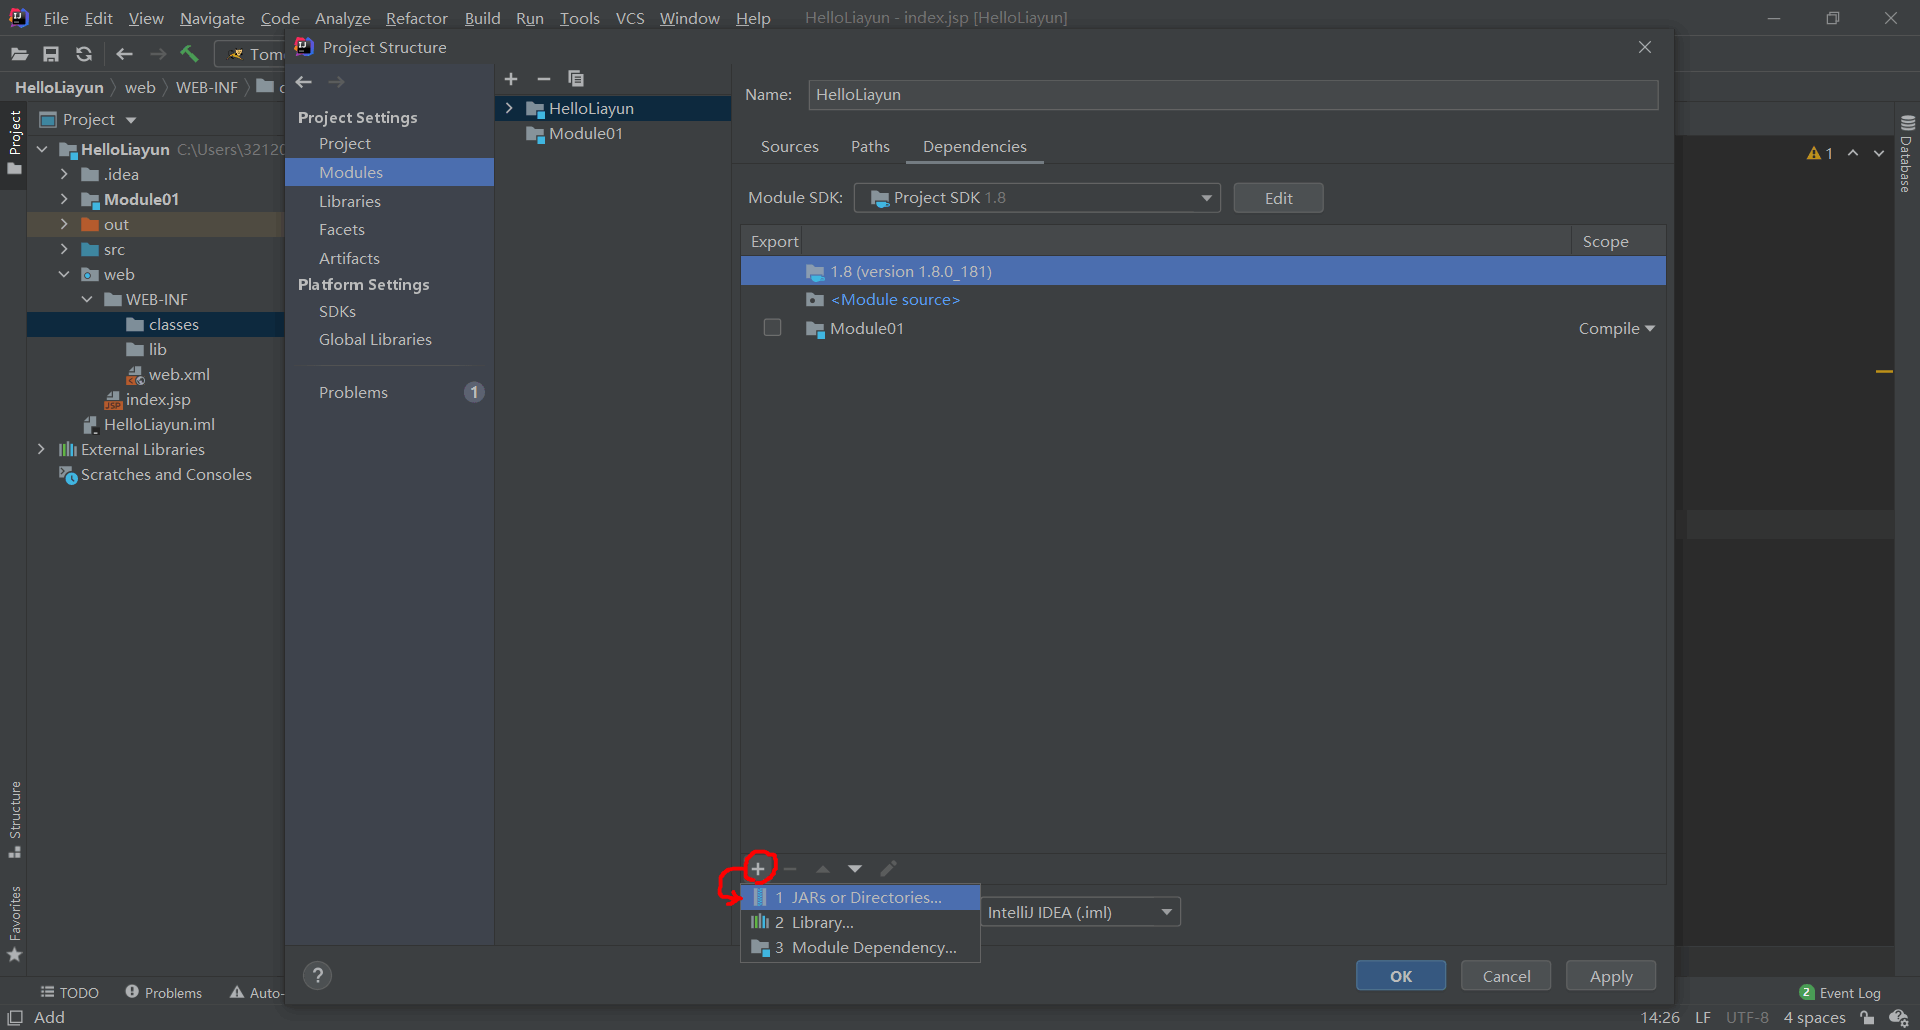Image resolution: width=1920 pixels, height=1030 pixels.
Task: Remove module with the minus icon
Action: tap(544, 79)
